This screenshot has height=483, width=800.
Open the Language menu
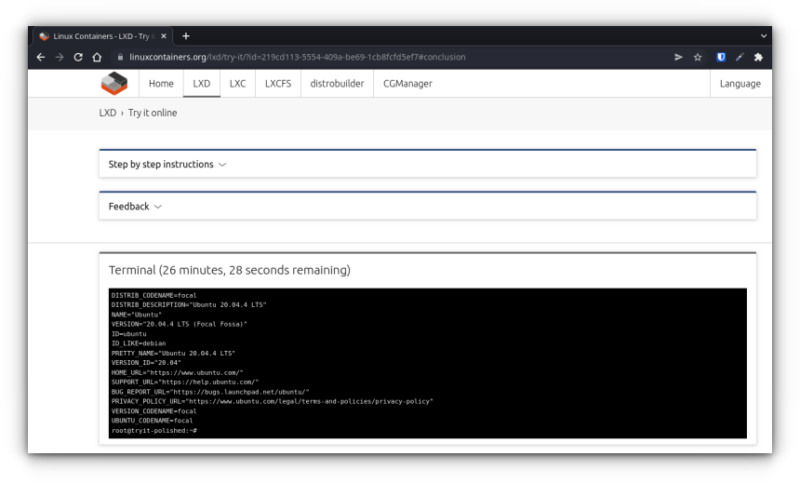tap(740, 84)
